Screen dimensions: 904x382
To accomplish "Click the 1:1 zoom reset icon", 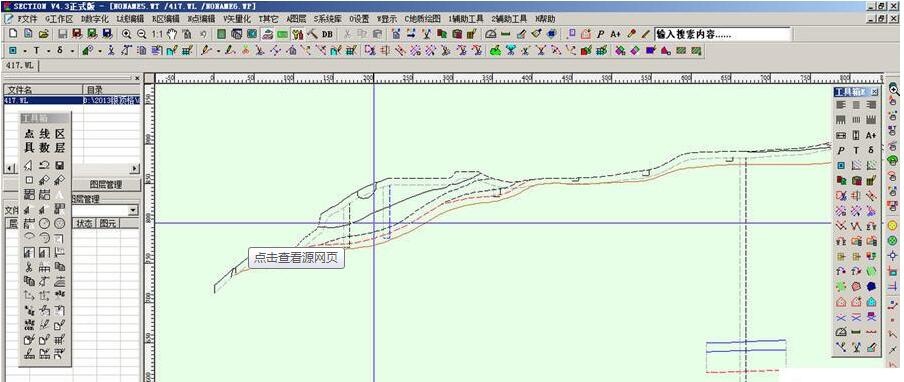I will click(x=157, y=34).
